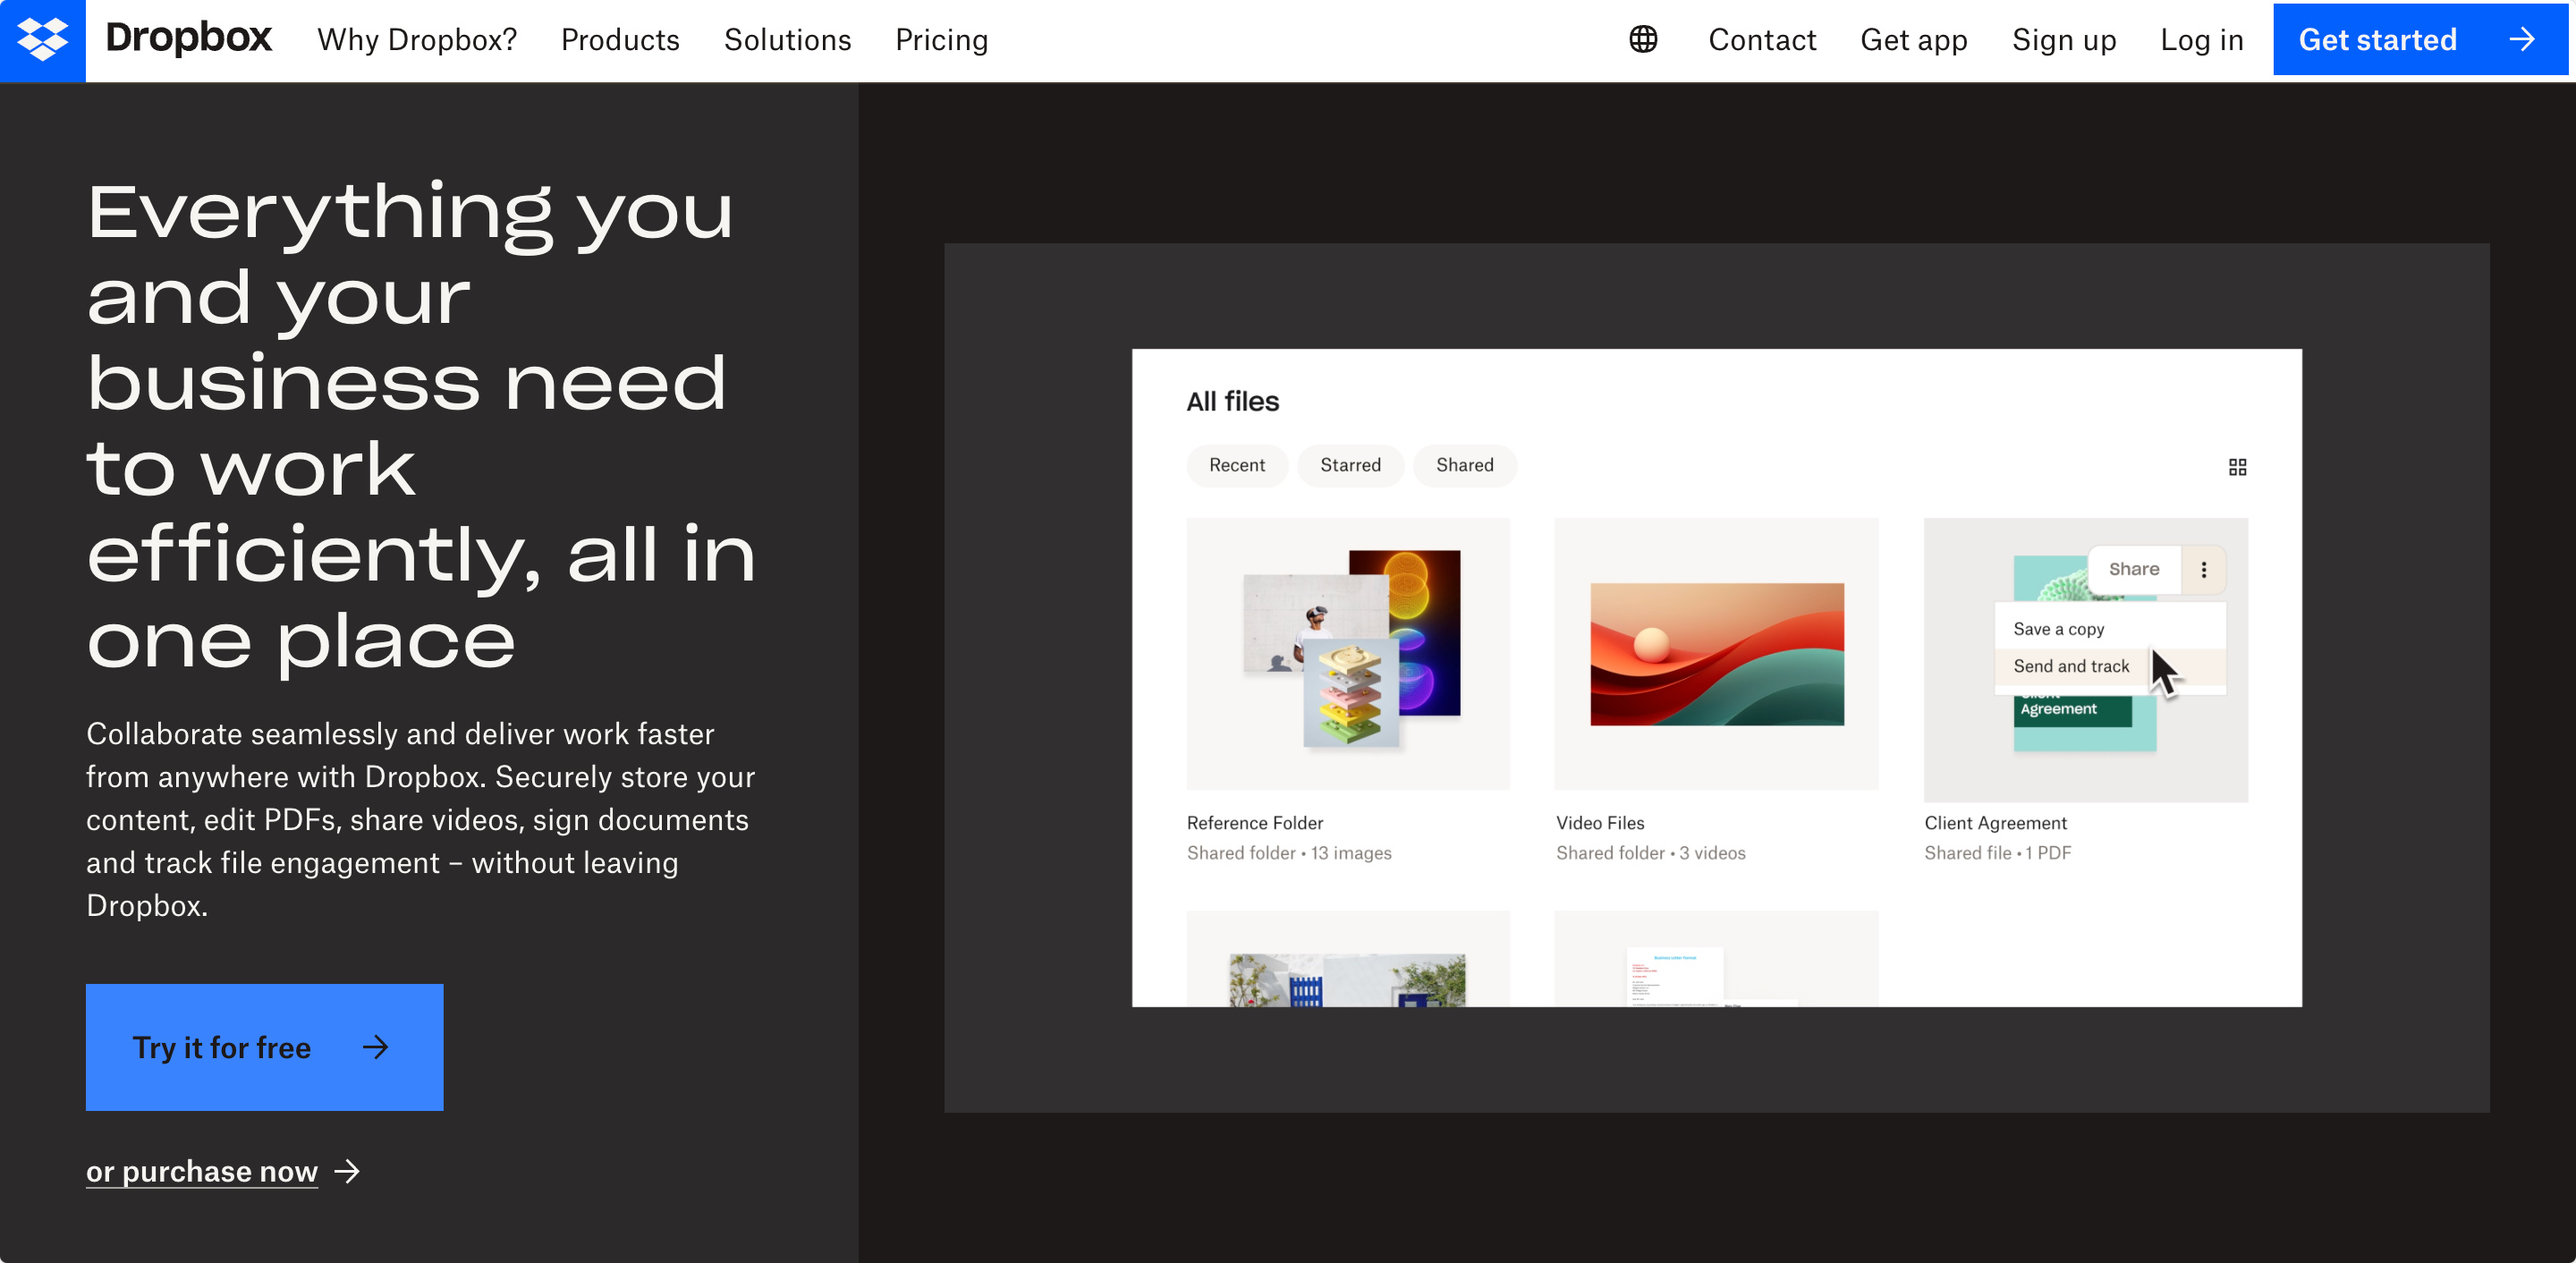Open the Solutions menu
The width and height of the screenshot is (2576, 1263).
(787, 40)
